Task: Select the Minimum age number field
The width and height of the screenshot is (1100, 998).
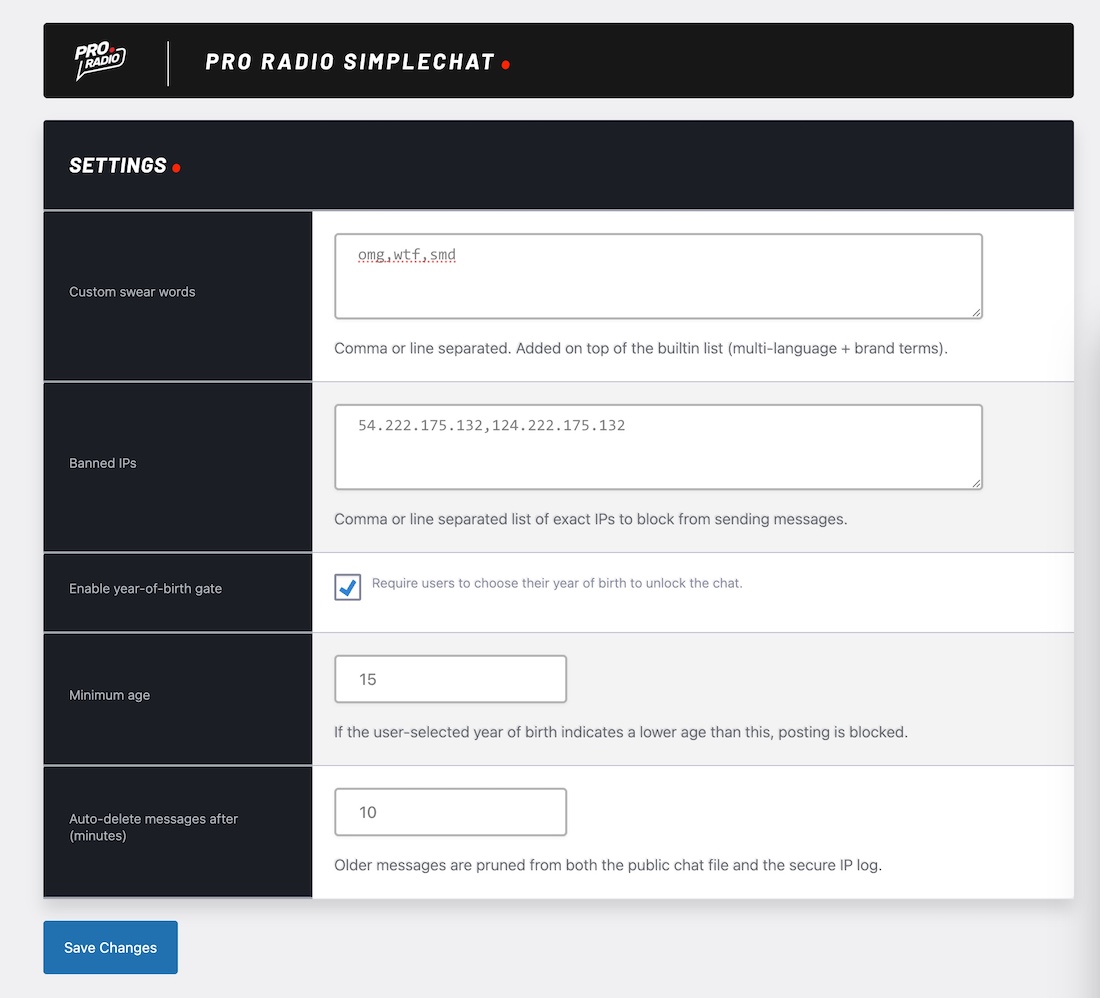Action: point(450,679)
